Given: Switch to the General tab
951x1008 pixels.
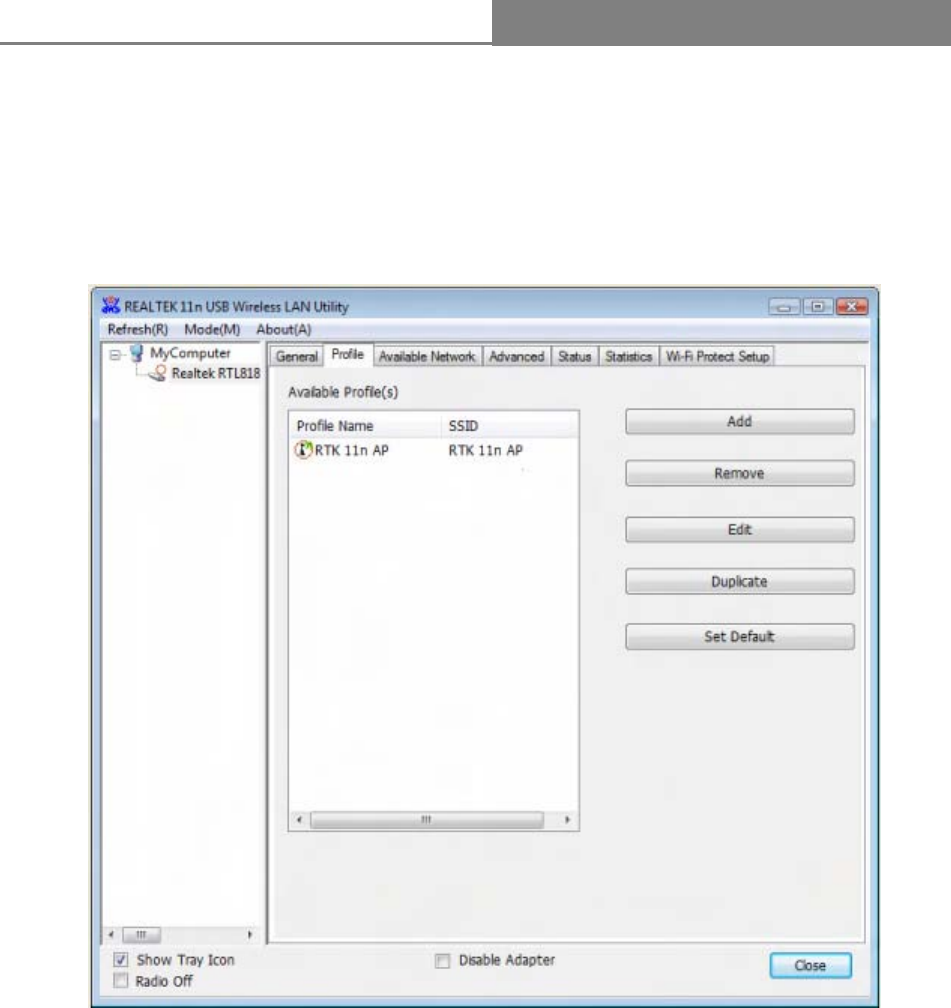Looking at the screenshot, I should pos(296,356).
